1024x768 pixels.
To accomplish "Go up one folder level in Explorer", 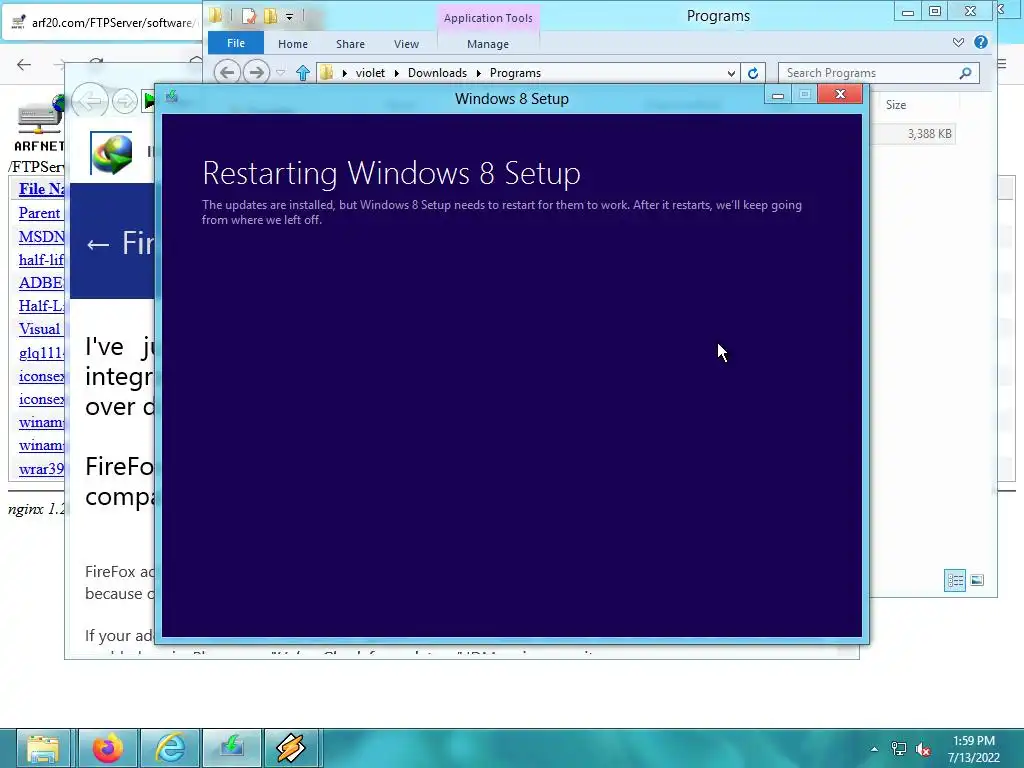I will point(302,72).
